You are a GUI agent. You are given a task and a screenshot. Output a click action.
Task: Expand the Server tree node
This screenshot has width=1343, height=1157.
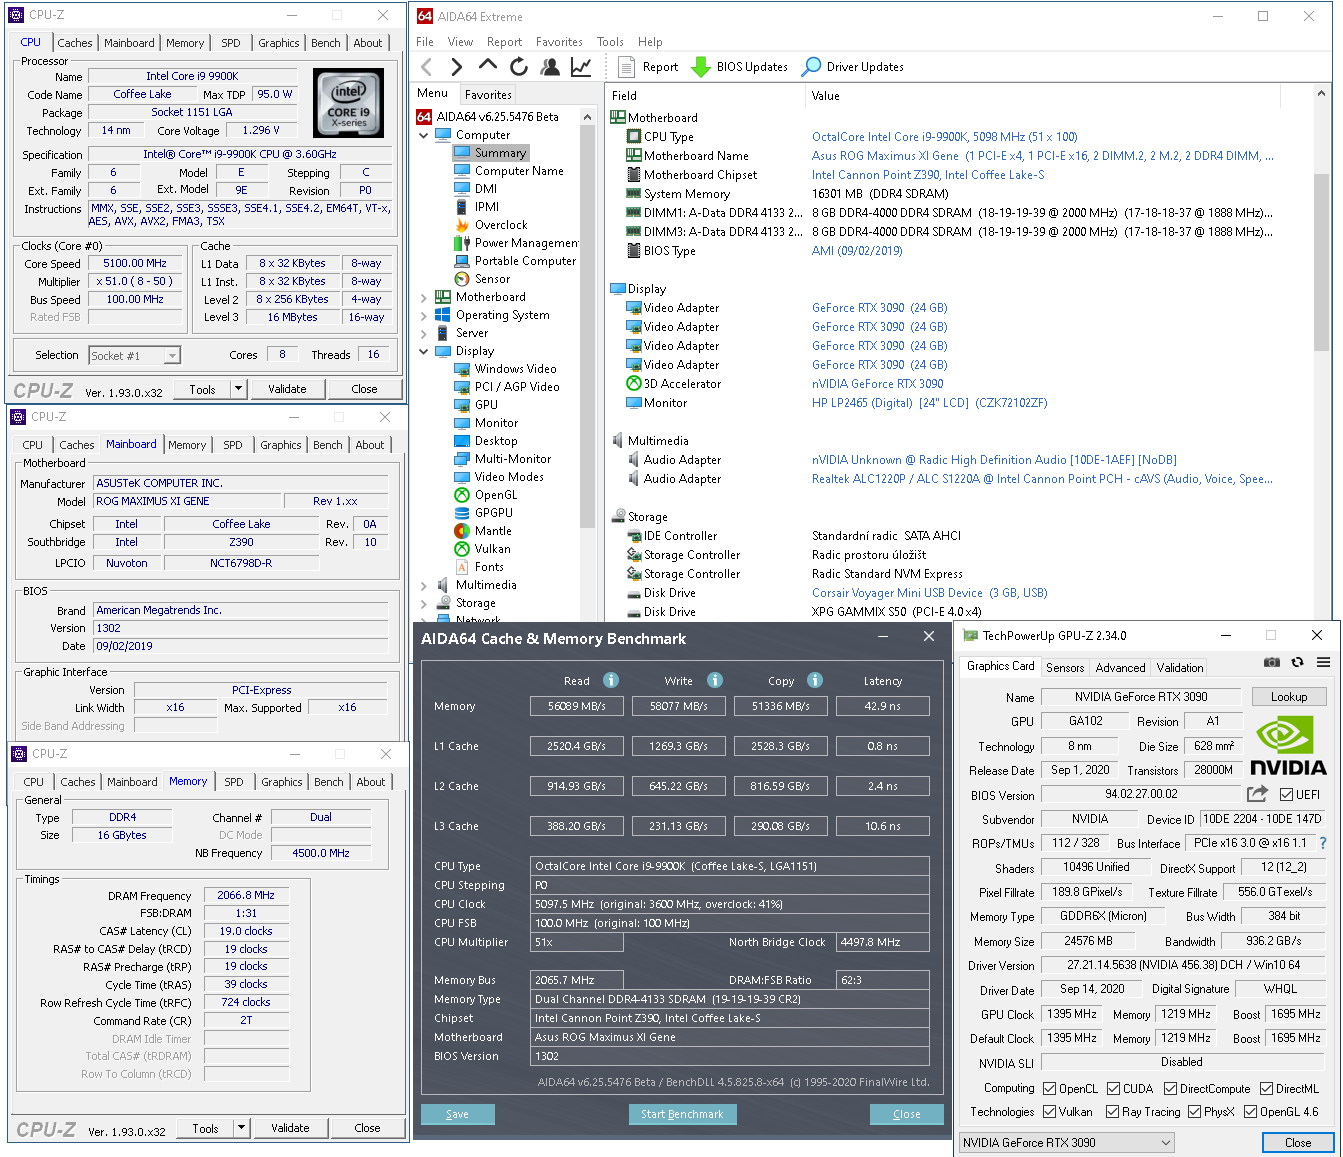[423, 333]
